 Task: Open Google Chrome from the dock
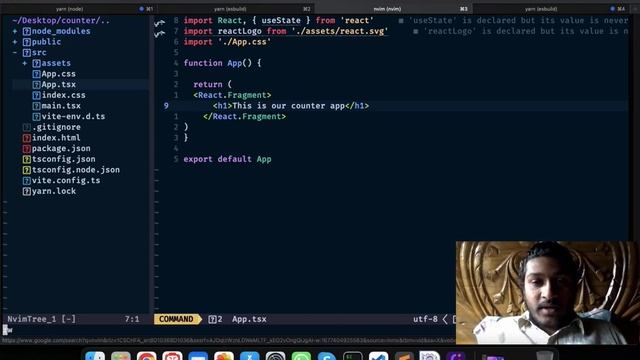pos(147,356)
